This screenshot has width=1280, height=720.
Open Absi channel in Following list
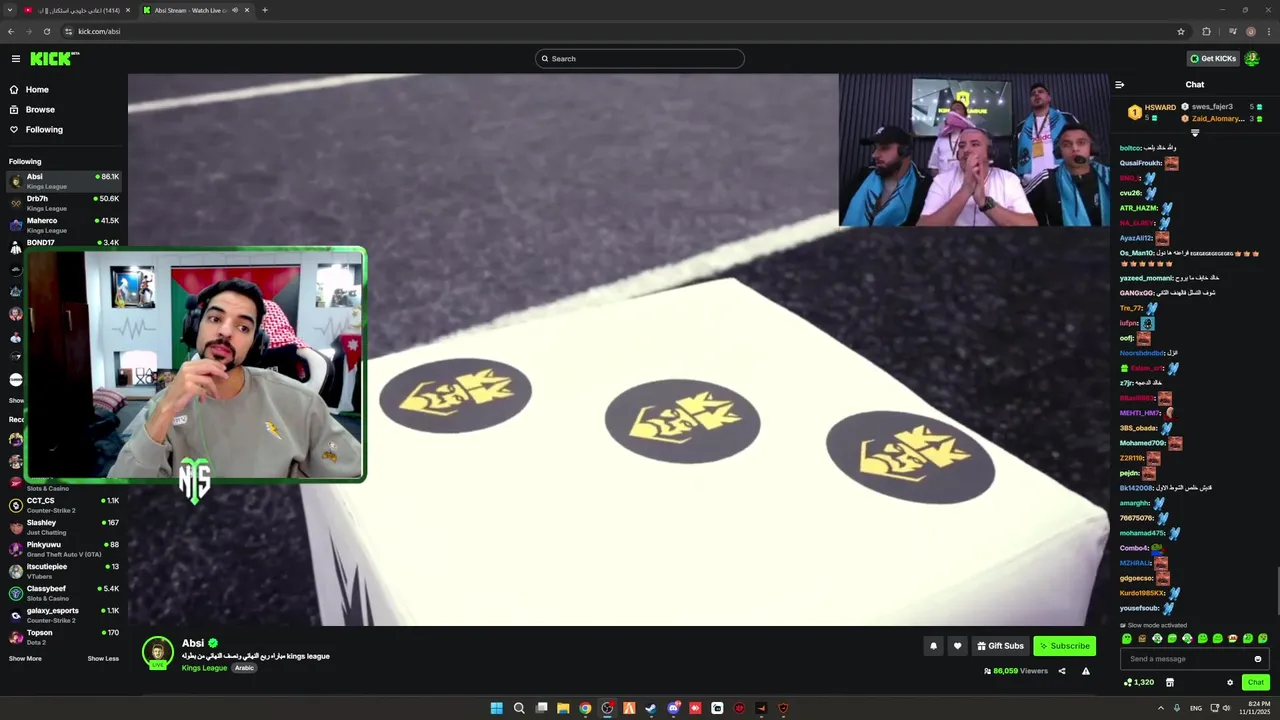[64, 181]
